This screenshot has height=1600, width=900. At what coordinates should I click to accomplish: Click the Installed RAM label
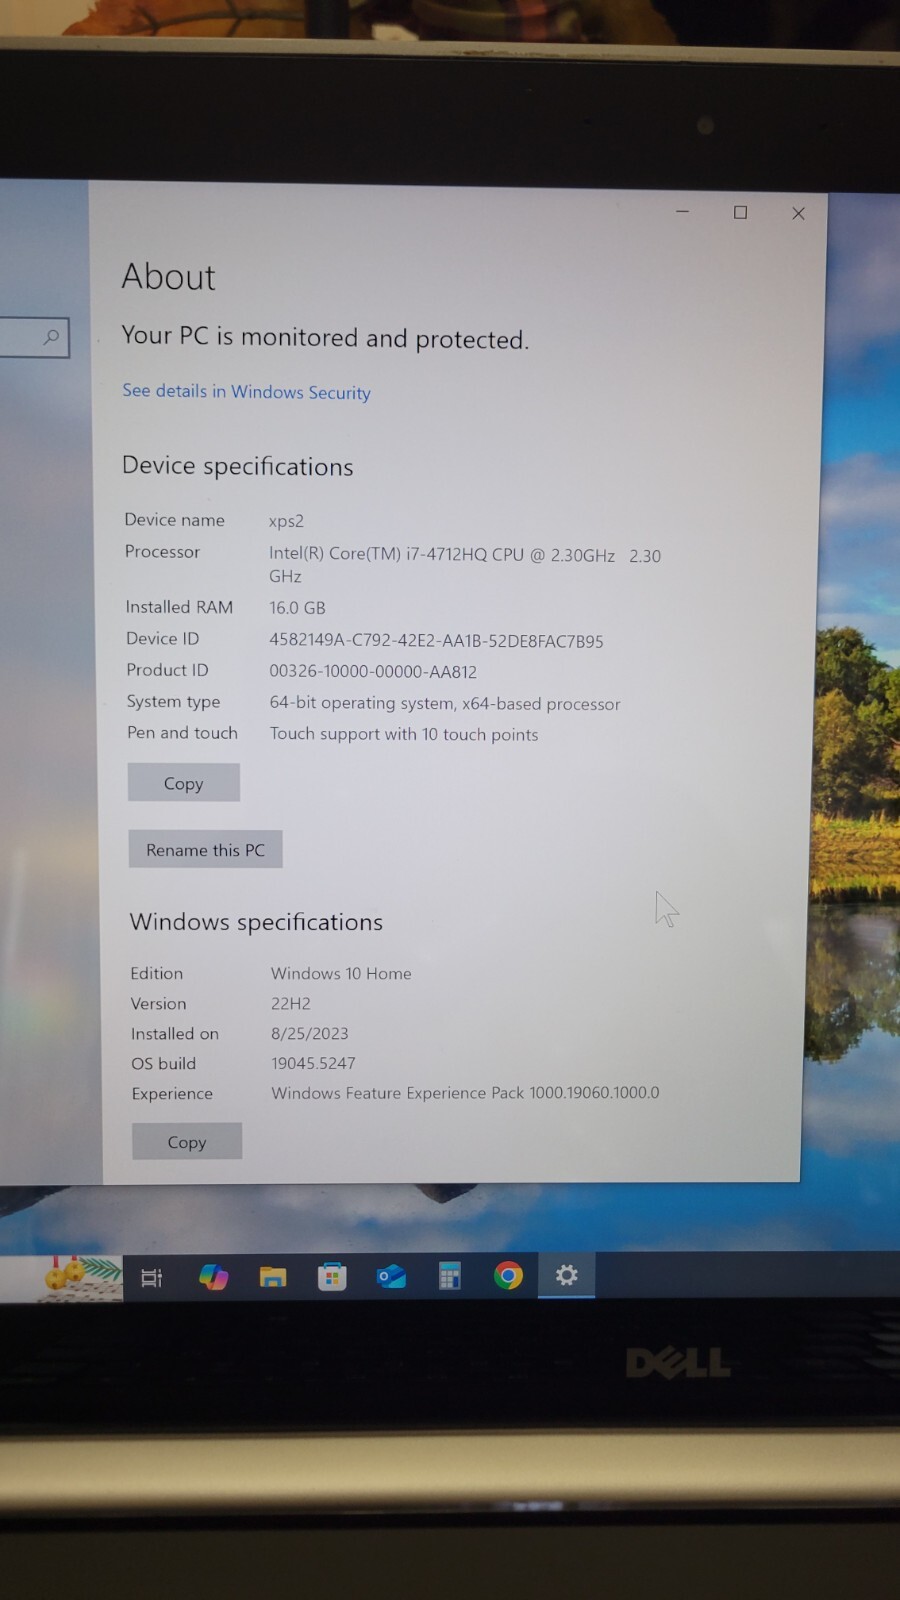[179, 607]
